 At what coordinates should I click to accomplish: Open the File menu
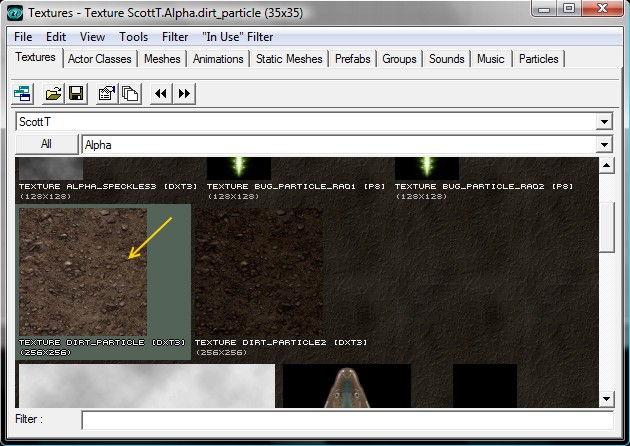[24, 37]
